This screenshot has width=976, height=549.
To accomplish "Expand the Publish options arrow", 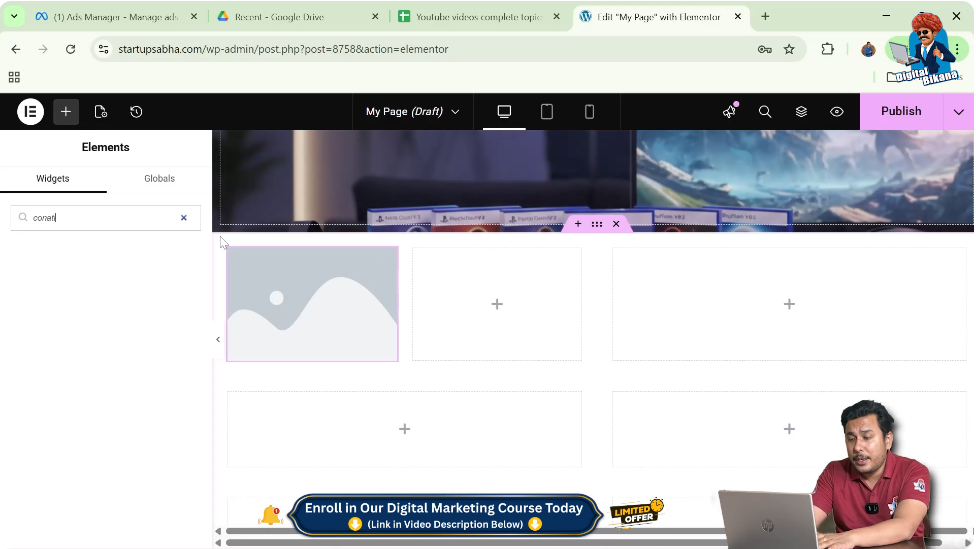I will click(x=958, y=112).
